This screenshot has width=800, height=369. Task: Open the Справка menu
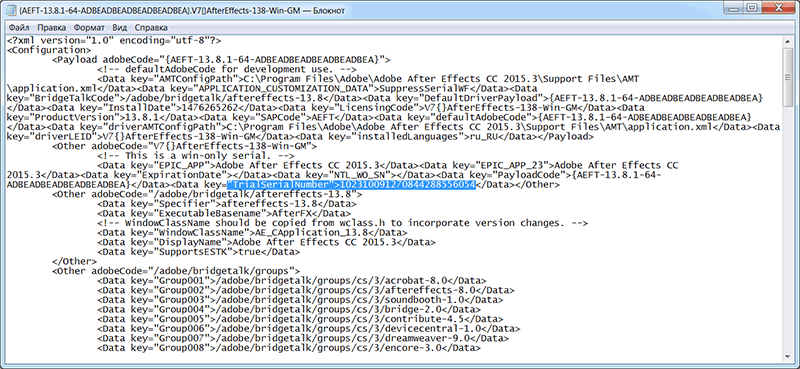[151, 27]
